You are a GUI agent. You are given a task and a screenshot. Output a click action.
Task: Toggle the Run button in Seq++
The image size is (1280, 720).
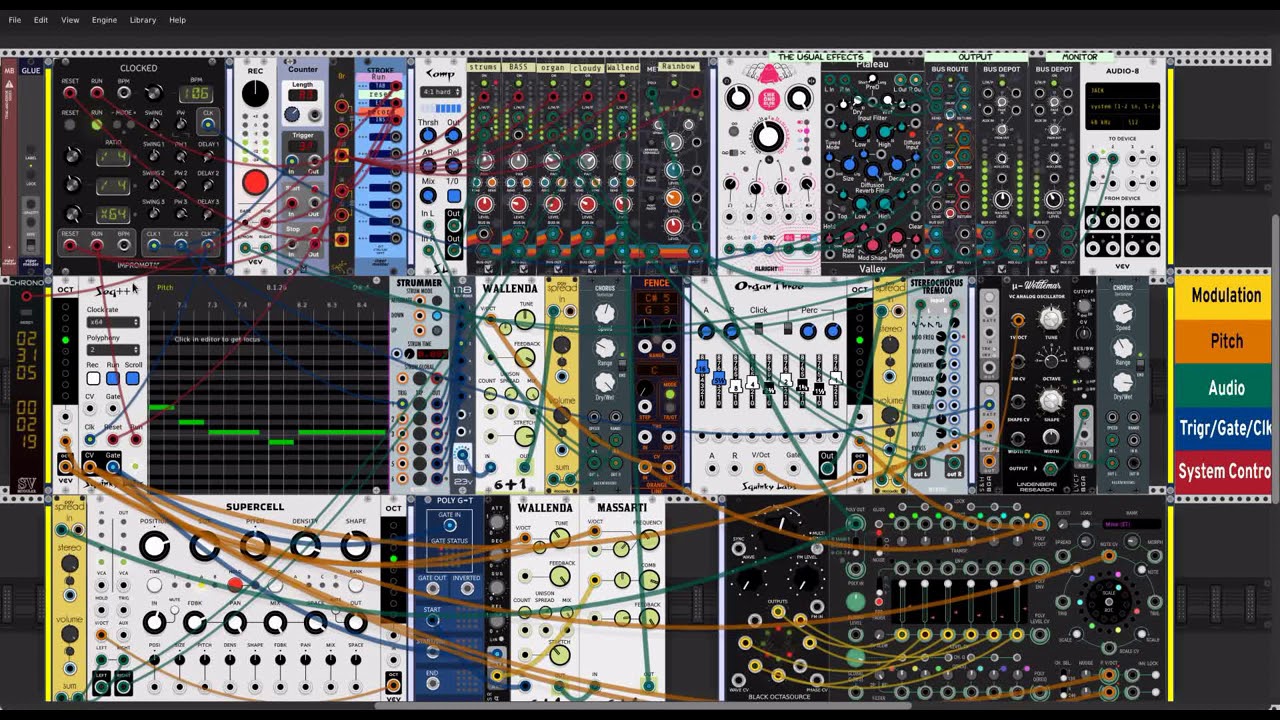point(113,378)
